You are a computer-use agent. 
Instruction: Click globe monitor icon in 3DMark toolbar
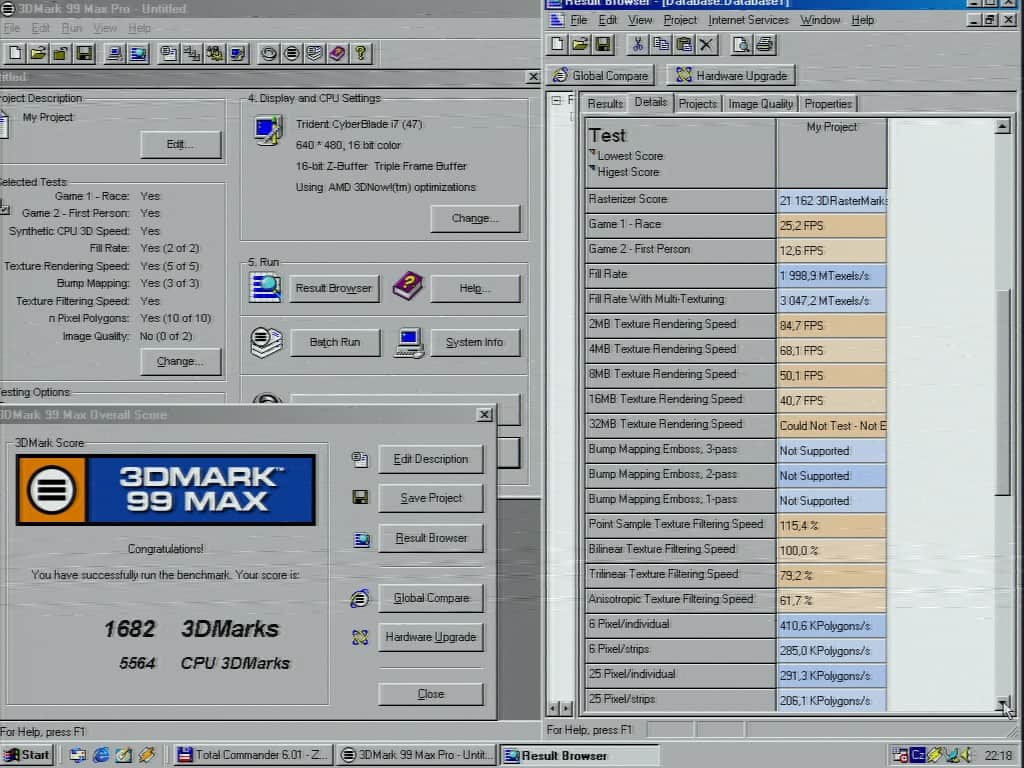click(138, 54)
